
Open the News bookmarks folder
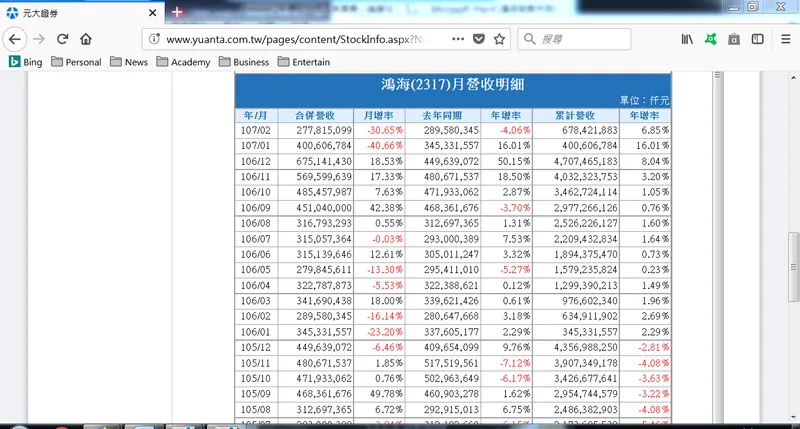coord(129,62)
